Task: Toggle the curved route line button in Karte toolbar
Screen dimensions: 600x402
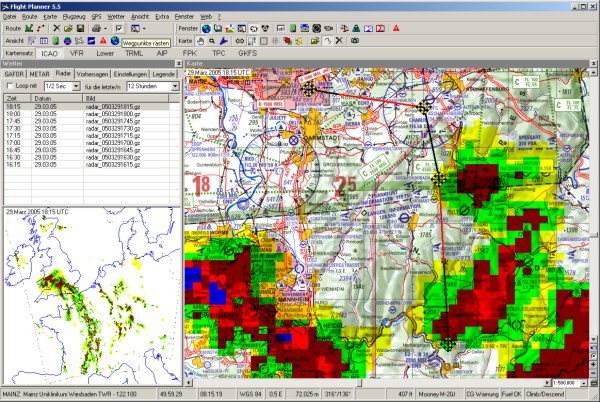Action: (327, 41)
